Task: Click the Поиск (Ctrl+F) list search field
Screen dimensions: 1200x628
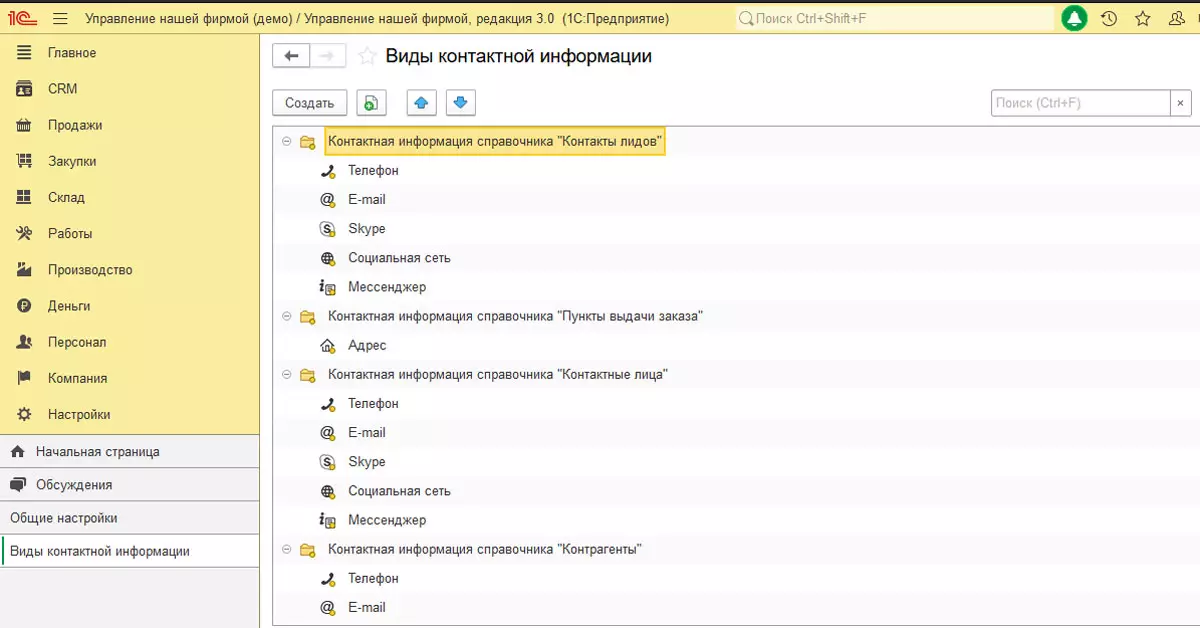Action: pyautogui.click(x=1080, y=103)
